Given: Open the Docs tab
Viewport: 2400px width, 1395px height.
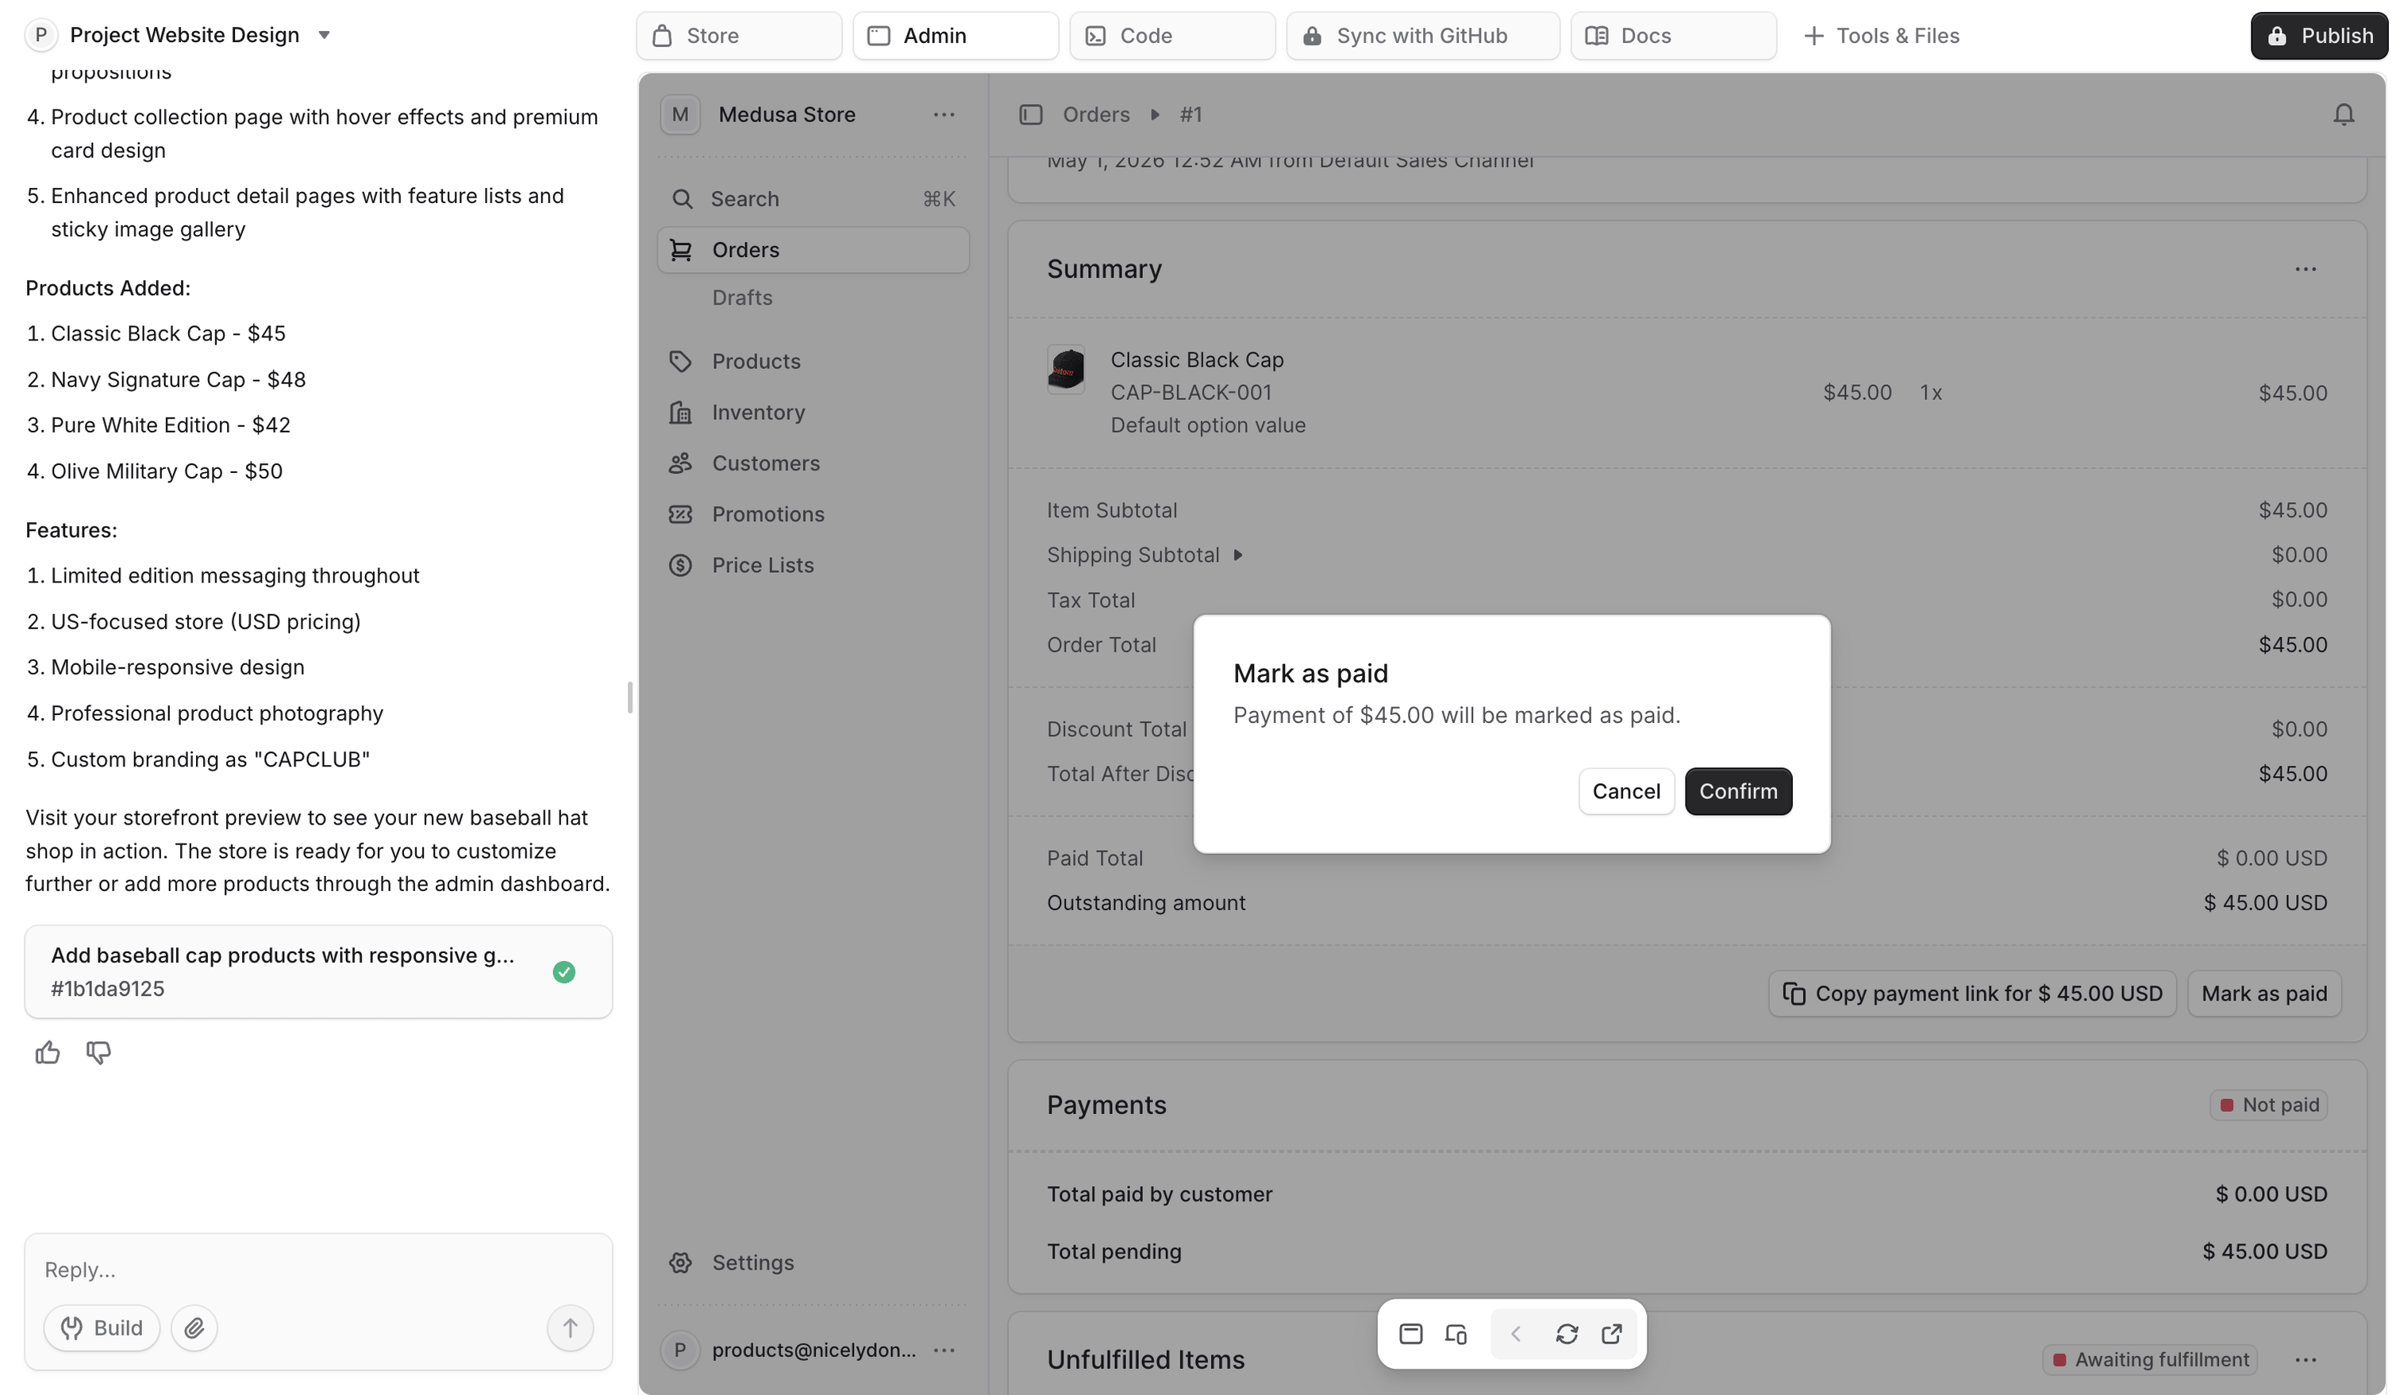Looking at the screenshot, I should [1673, 35].
